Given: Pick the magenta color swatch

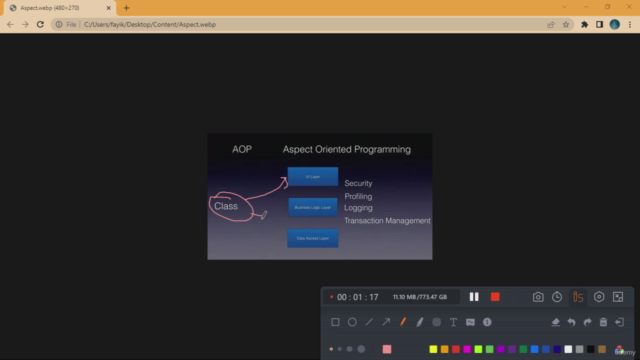Looking at the screenshot, I should click(x=467, y=349).
